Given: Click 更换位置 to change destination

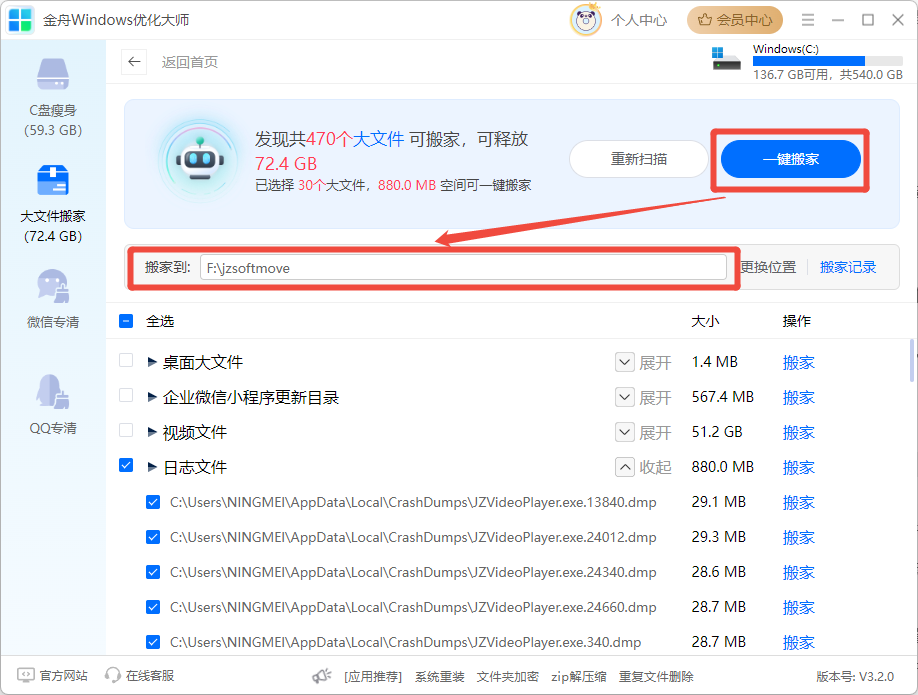Looking at the screenshot, I should pos(768,268).
